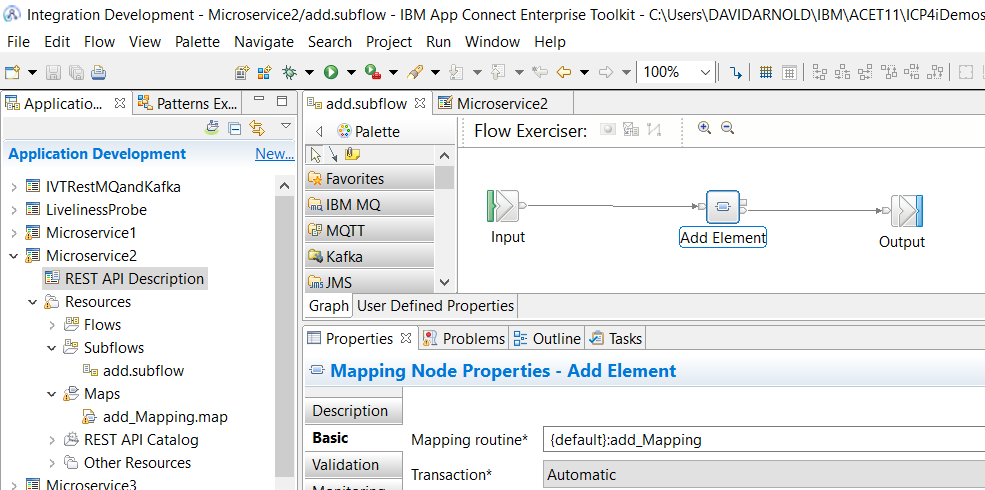Click the blue connection routing icon
The width and height of the screenshot is (985, 490).
coord(736,72)
